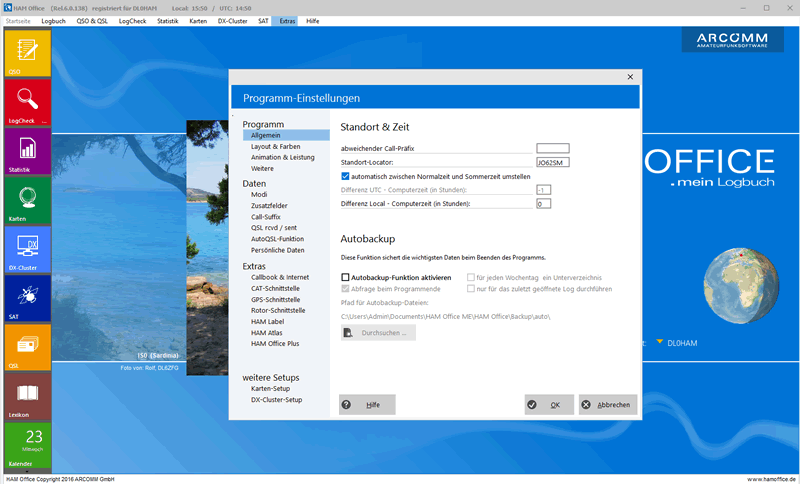Select HAM Label settings

coord(267,321)
